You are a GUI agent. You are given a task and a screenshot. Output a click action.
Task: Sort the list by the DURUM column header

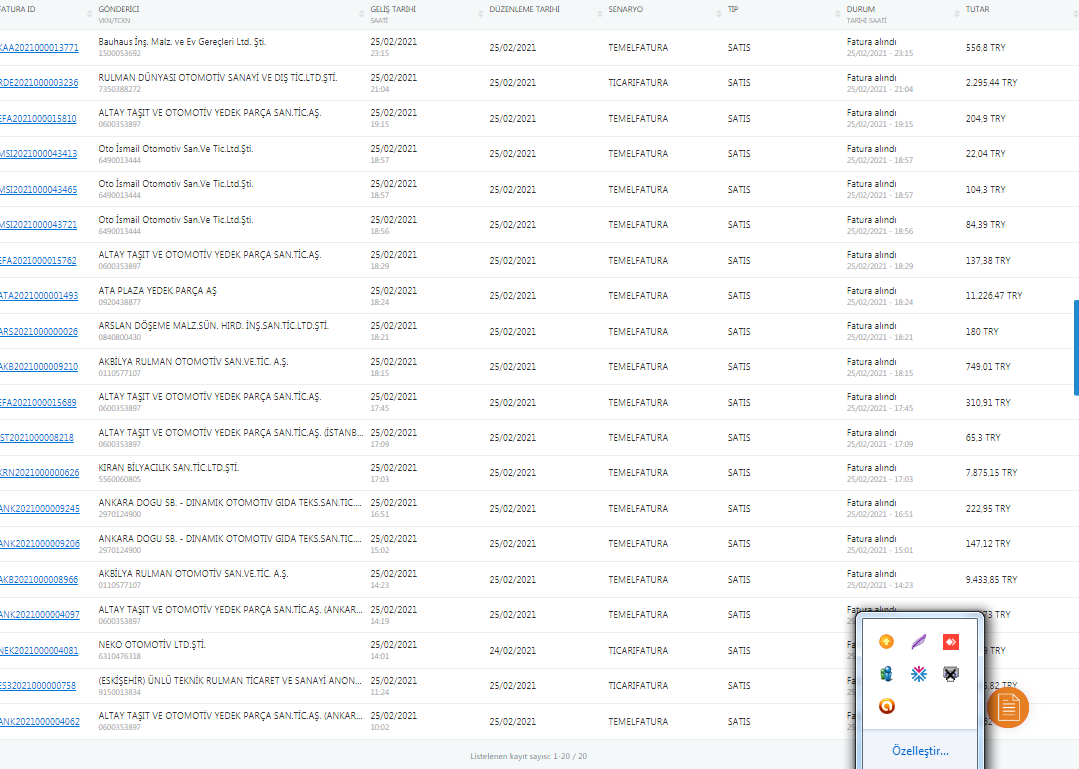pos(861,9)
